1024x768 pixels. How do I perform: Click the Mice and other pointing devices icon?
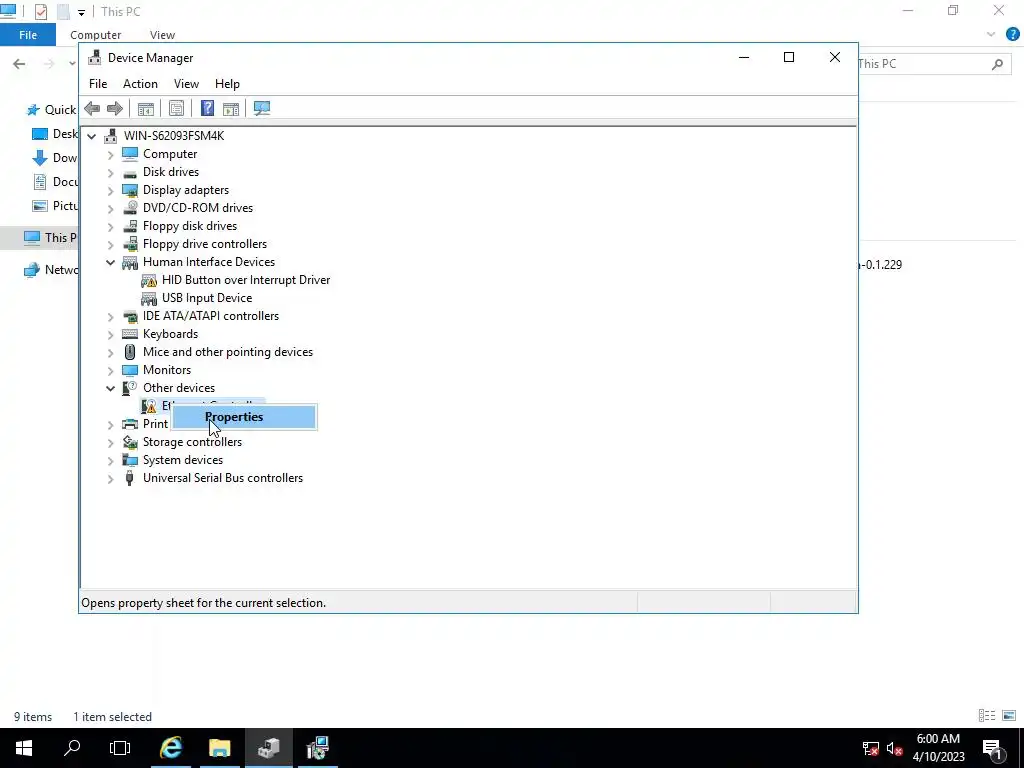pos(130,352)
